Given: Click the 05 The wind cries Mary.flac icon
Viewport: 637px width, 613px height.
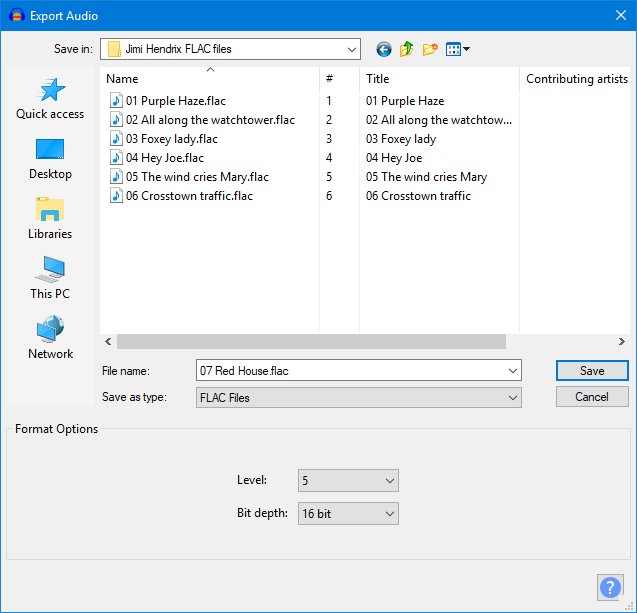Looking at the screenshot, I should click(x=116, y=177).
